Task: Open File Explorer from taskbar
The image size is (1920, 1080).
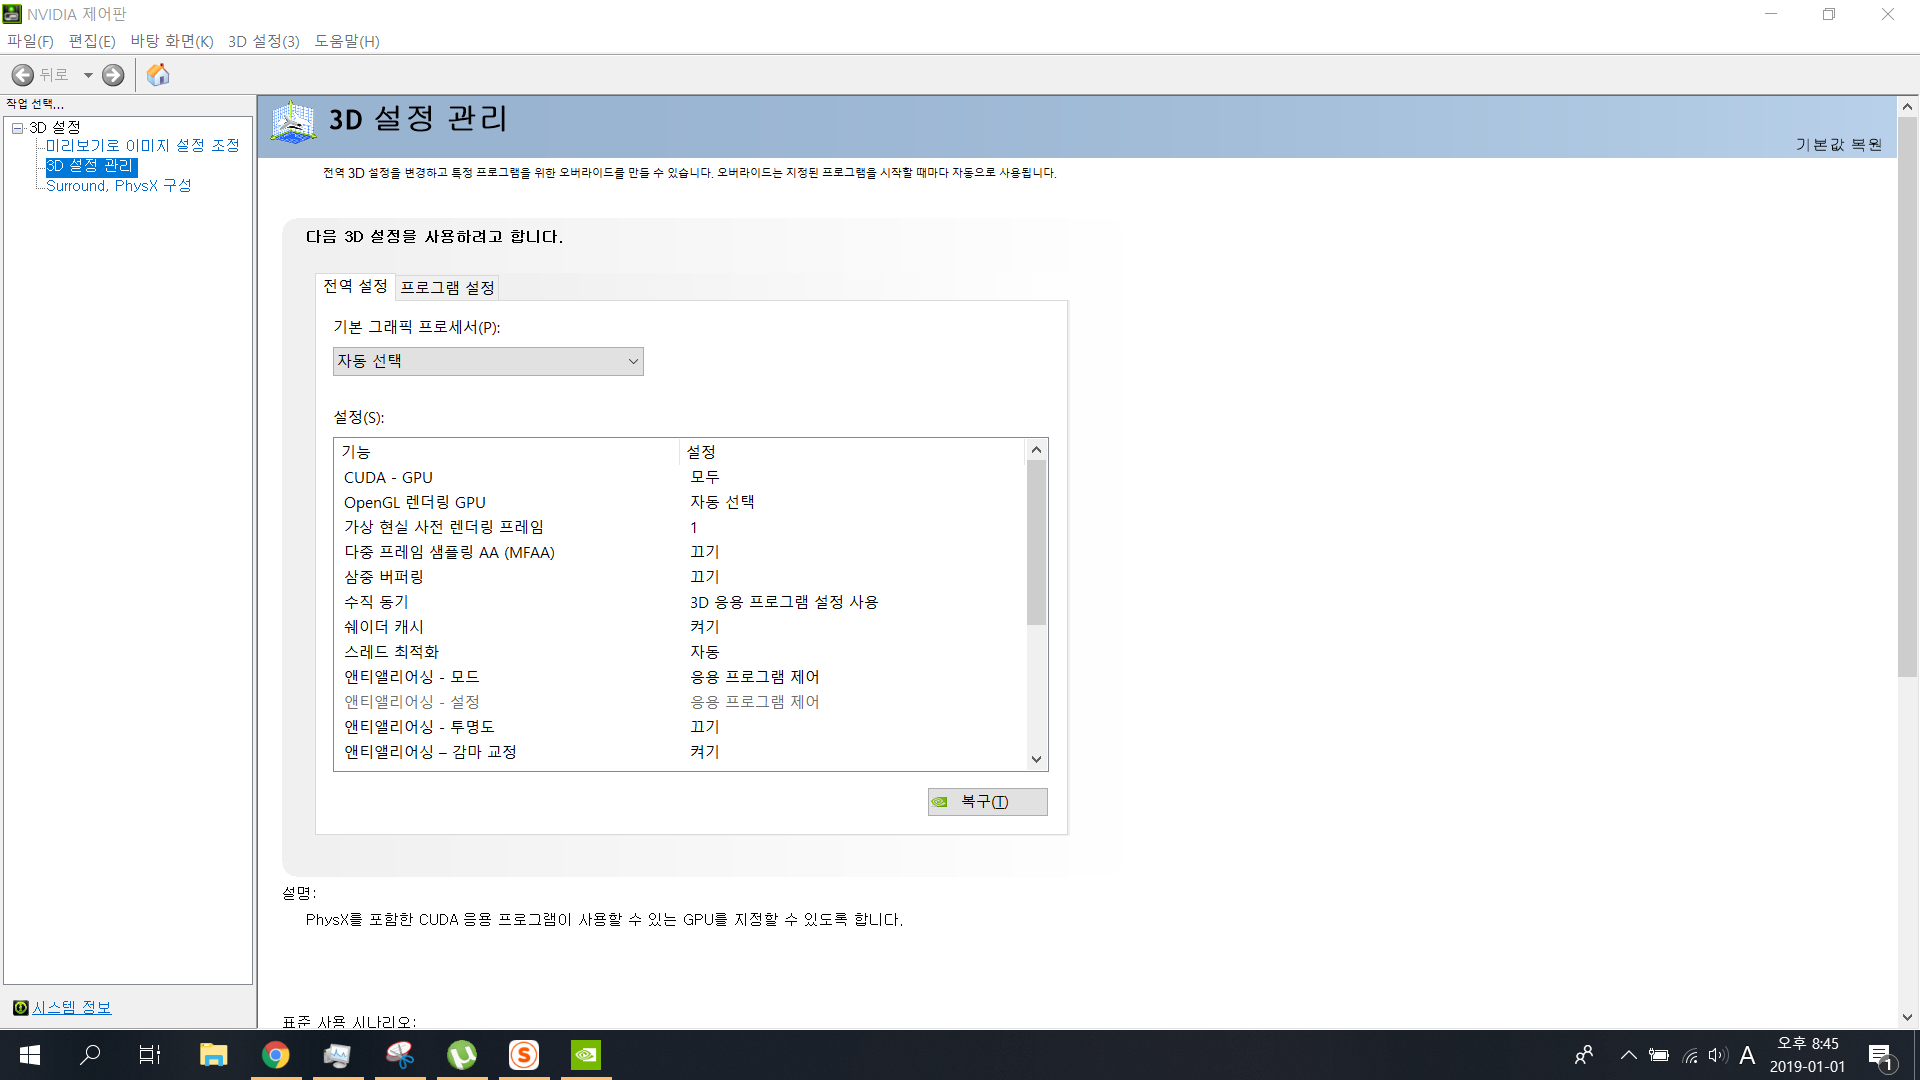Action: (x=213, y=1055)
